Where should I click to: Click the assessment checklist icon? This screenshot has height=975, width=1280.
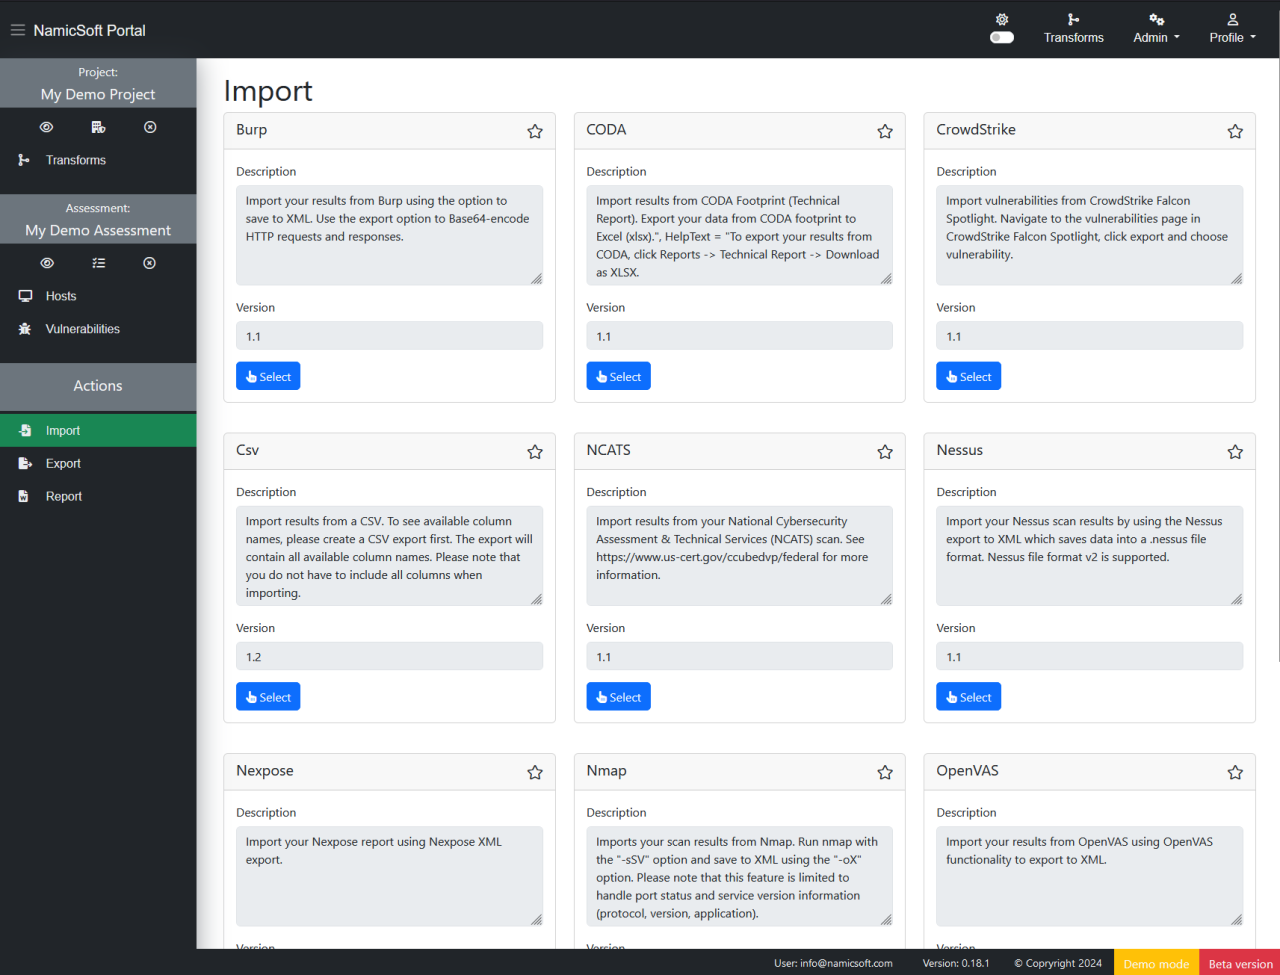pos(98,262)
